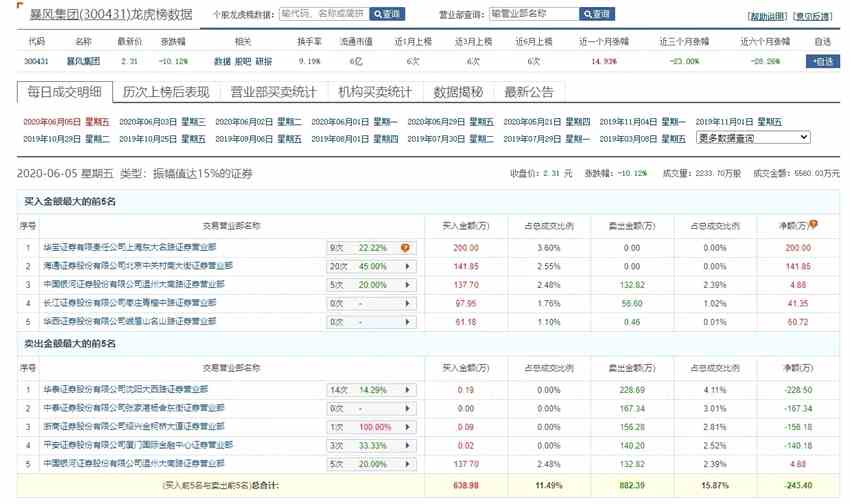Click the 近一个月涨幅 value 14.93%
850x504 pixels.
pyautogui.click(x=604, y=62)
